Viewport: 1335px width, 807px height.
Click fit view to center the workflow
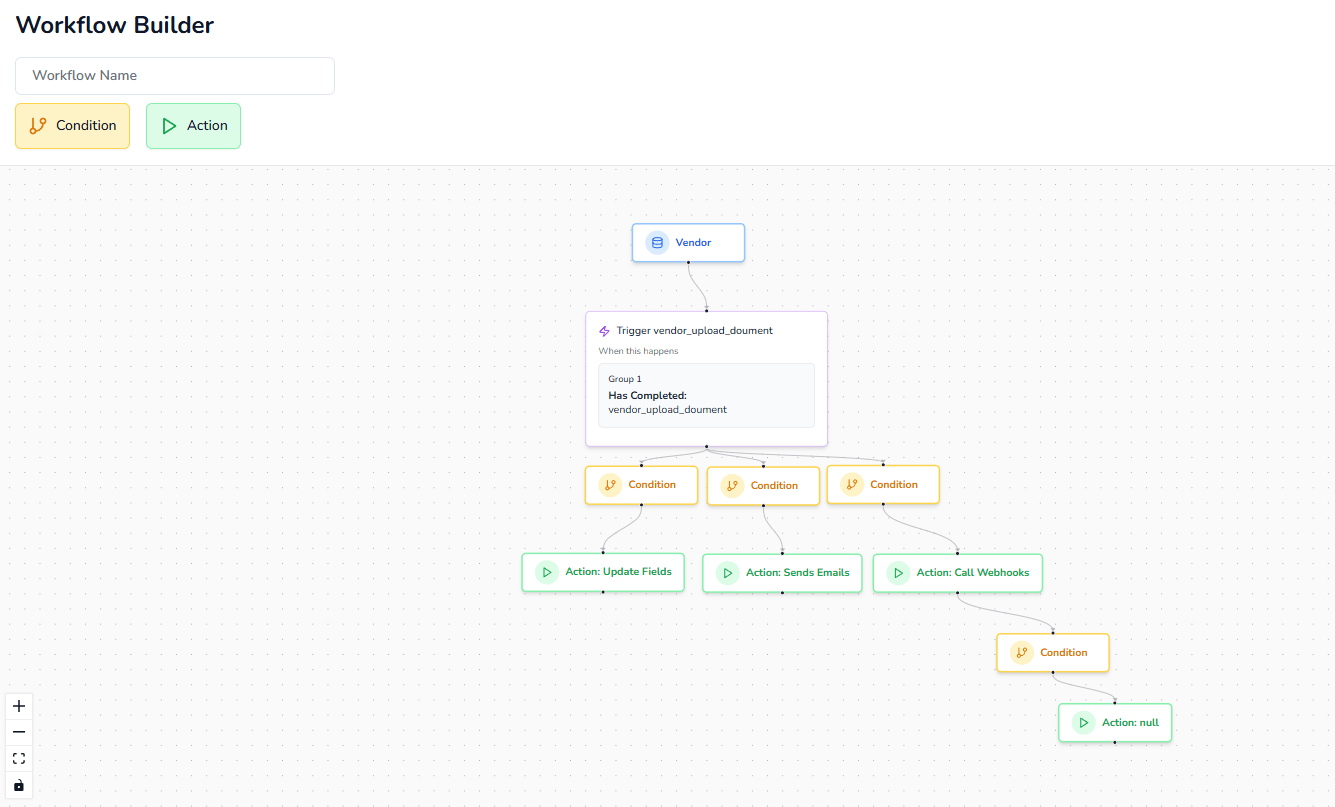click(x=18, y=758)
